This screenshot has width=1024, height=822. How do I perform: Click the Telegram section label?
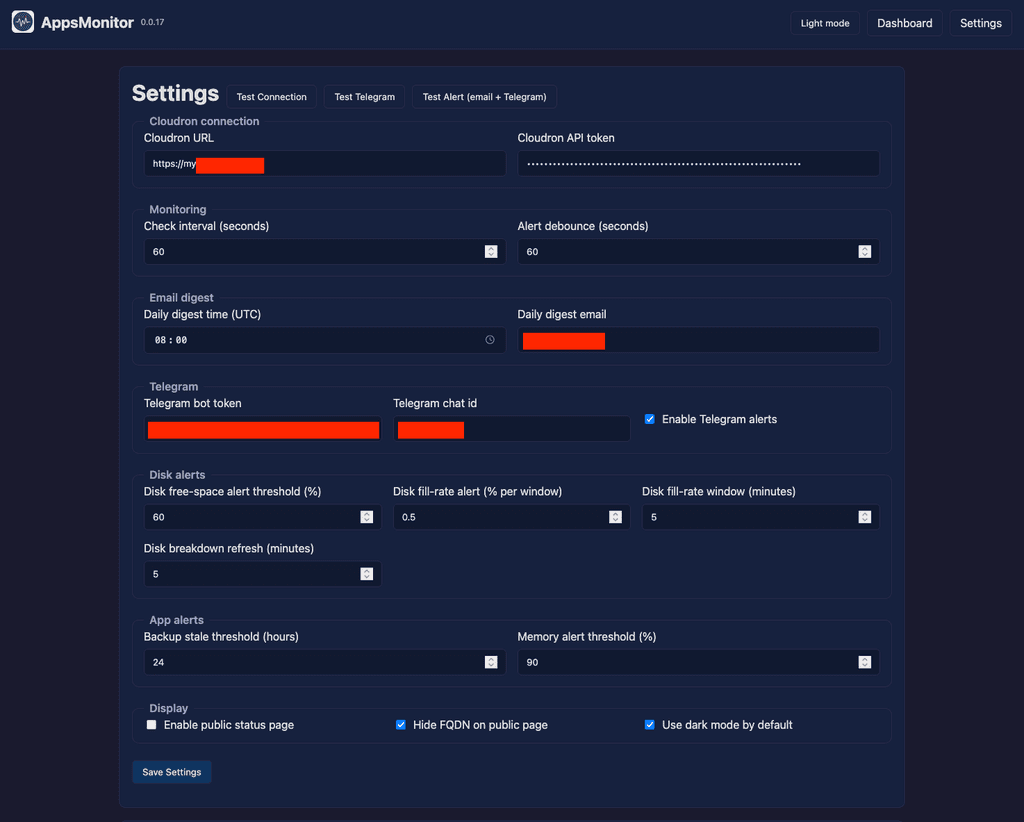click(173, 386)
